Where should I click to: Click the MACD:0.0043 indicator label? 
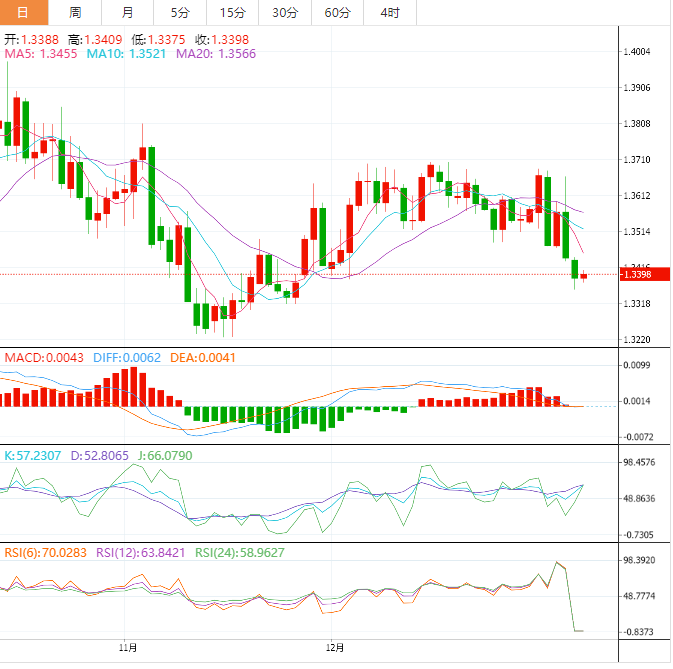coord(44,358)
